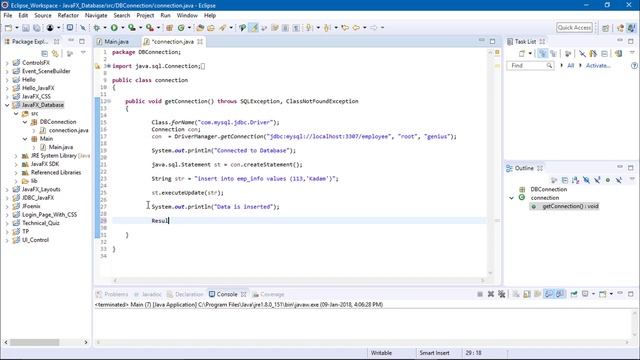640x360 pixels.
Task: Select Main.java in Package Explorer tree
Action: [x=61, y=147]
